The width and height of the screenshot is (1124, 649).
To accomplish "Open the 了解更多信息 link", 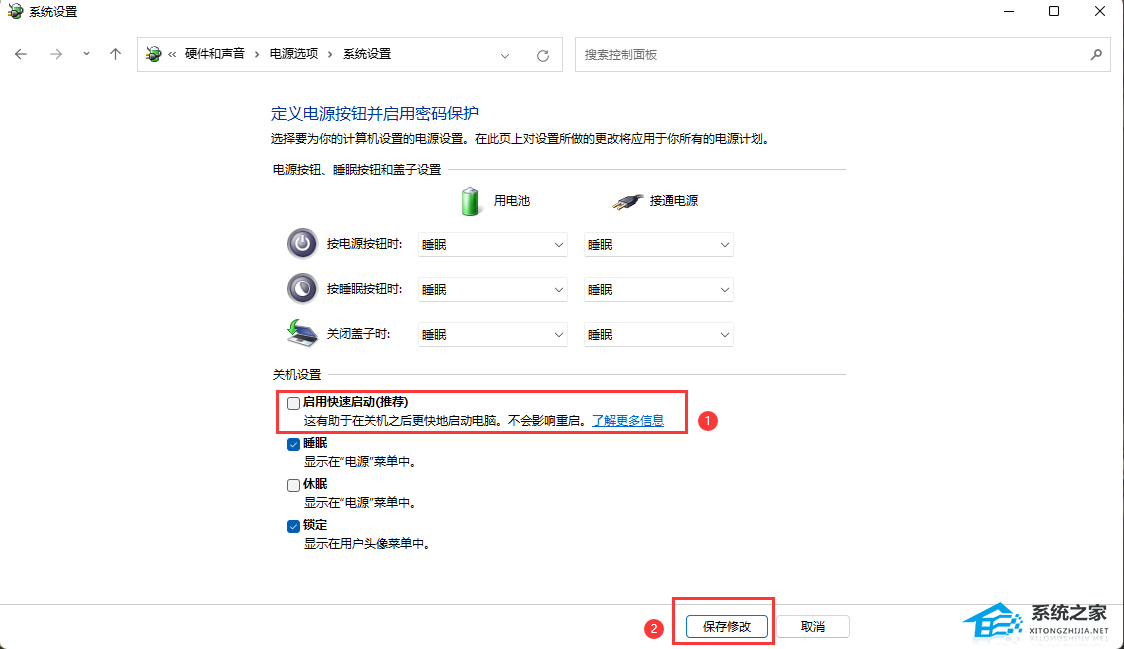I will 627,421.
